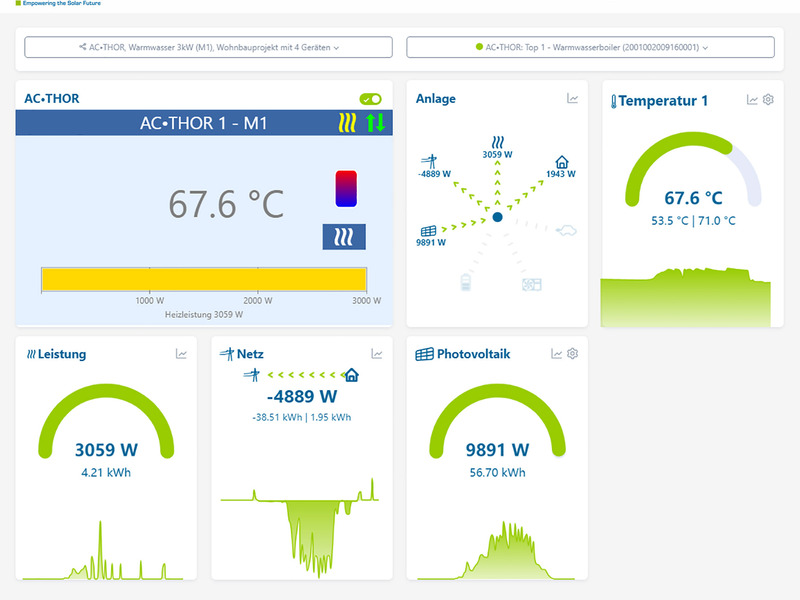Screen dimensions: 800x600
Task: Click the green up-down arrows icon
Action: pyautogui.click(x=376, y=123)
